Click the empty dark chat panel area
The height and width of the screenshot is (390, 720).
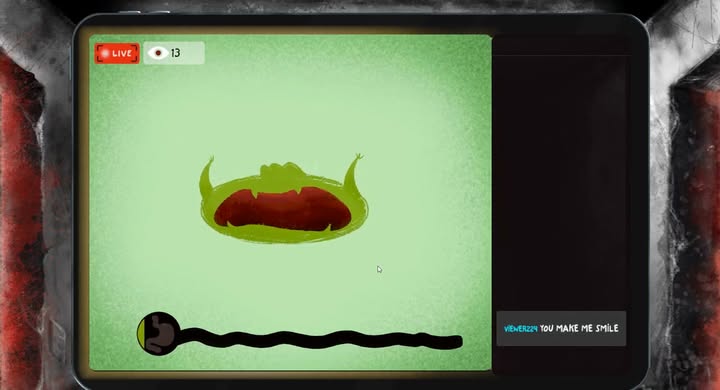coord(561,181)
